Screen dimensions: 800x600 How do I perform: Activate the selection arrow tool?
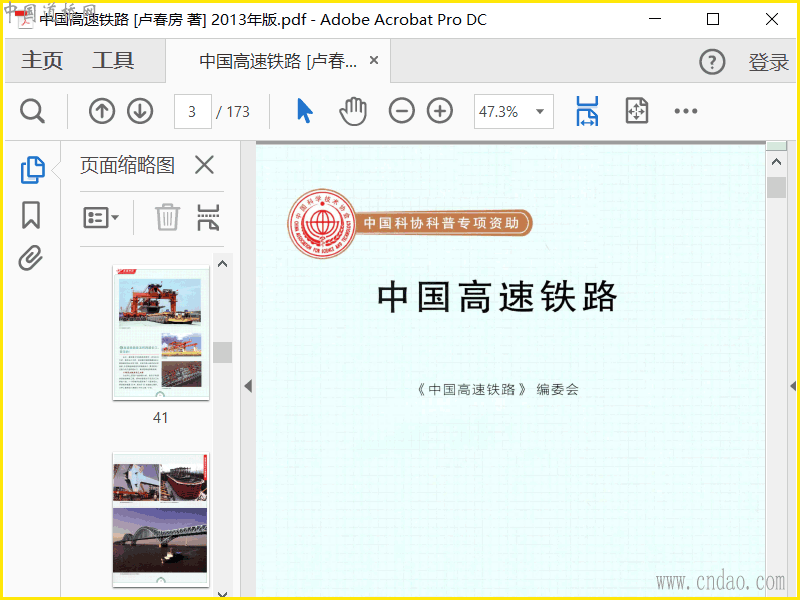[305, 111]
